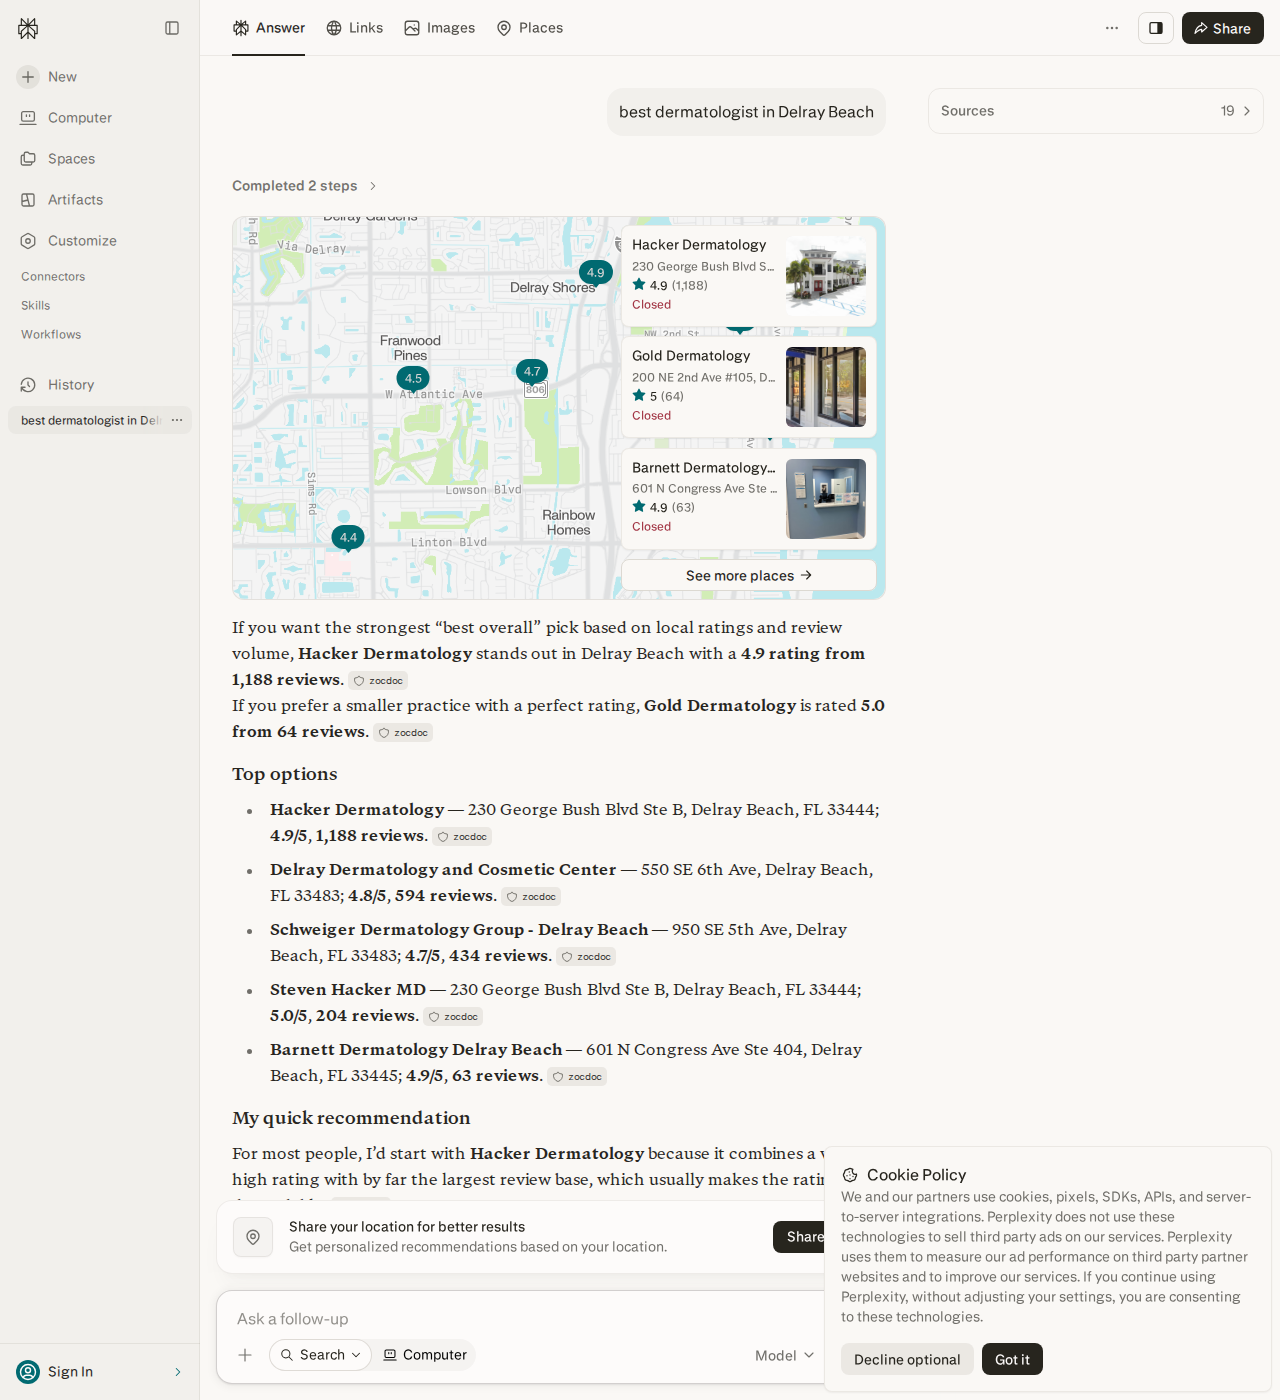Viewport: 1280px width, 1400px height.
Task: Click Got it on Cookie Policy
Action: pos(1012,1359)
